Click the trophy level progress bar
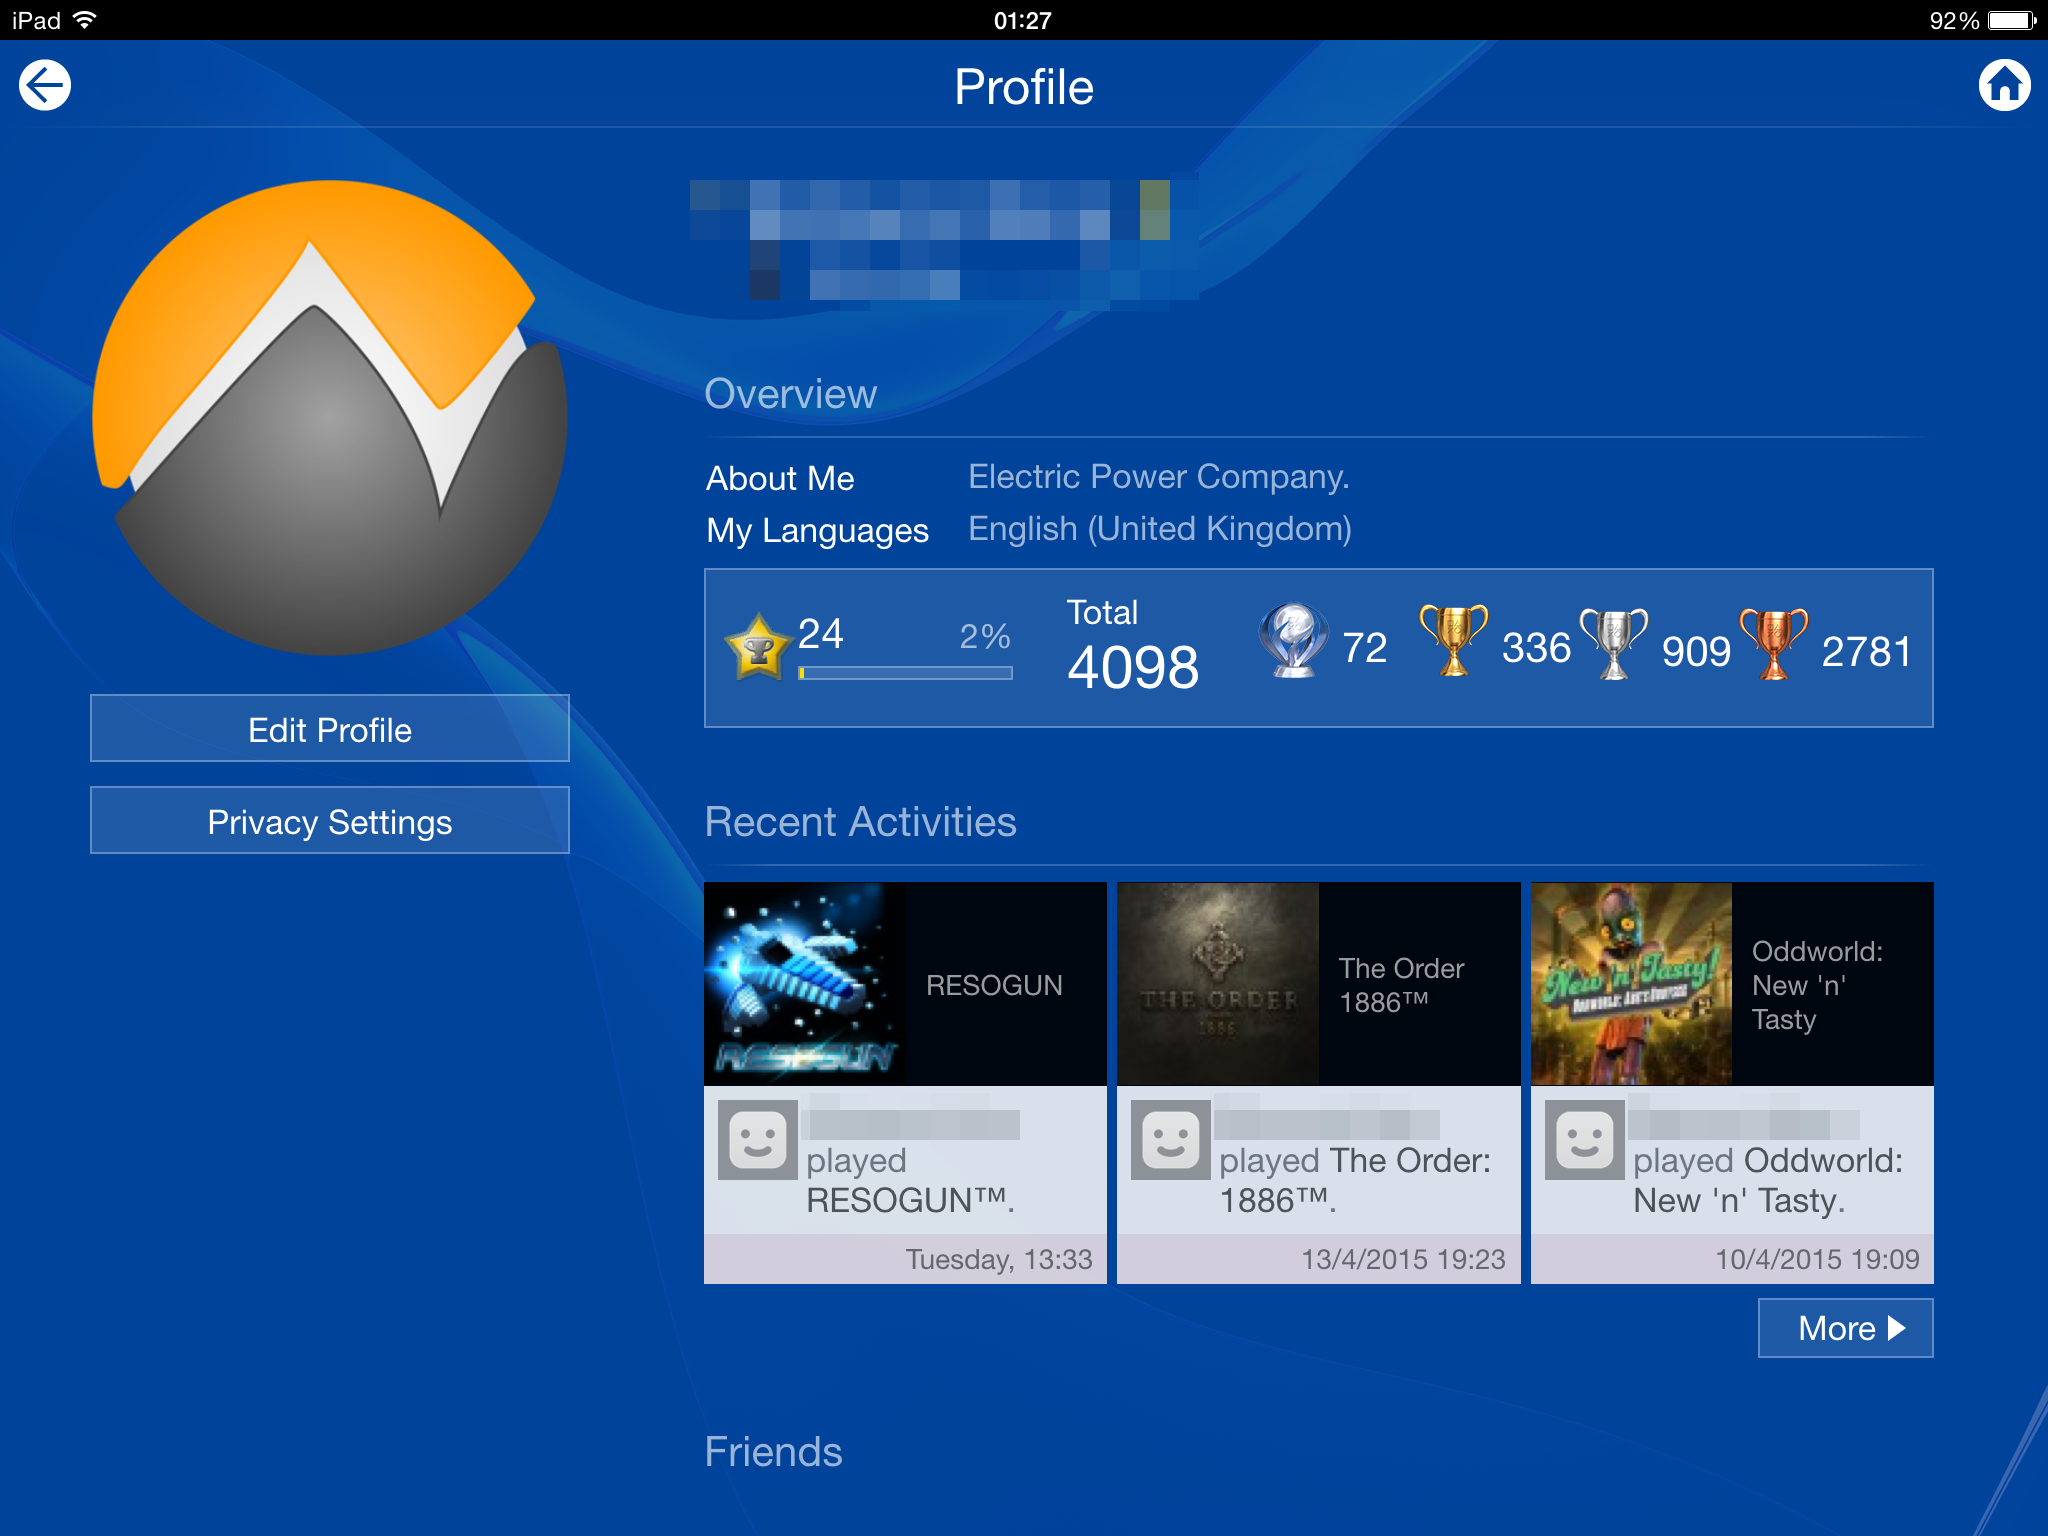 point(905,673)
